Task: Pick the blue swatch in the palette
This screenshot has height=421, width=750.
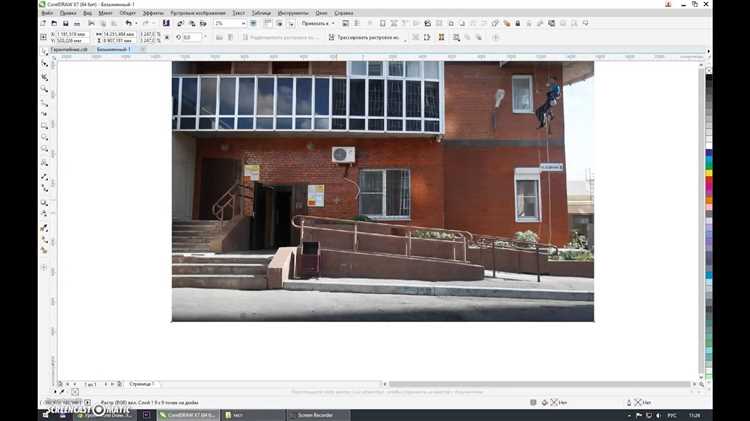Action: coord(709,153)
